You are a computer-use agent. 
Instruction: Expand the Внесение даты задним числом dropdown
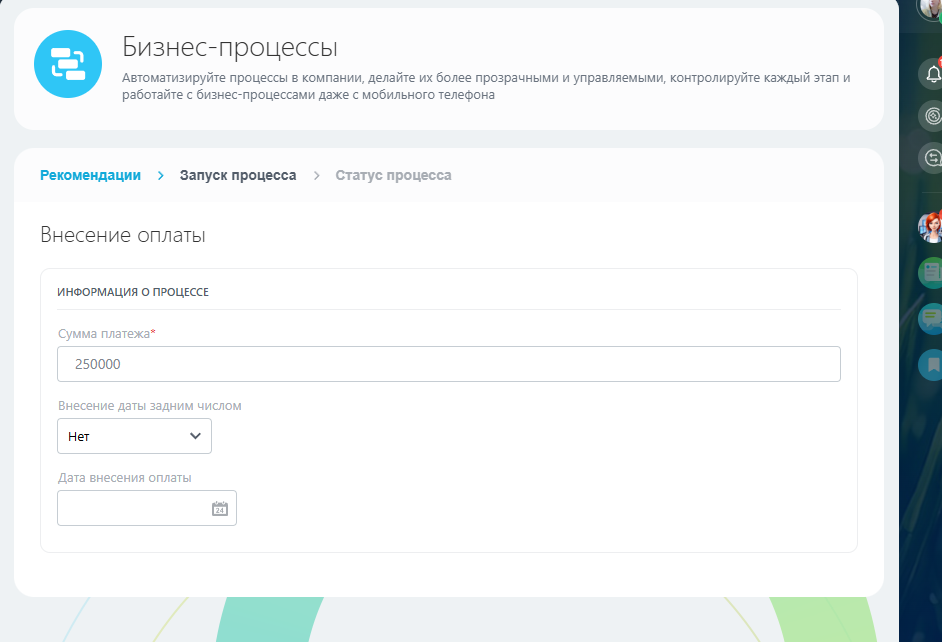coord(135,436)
